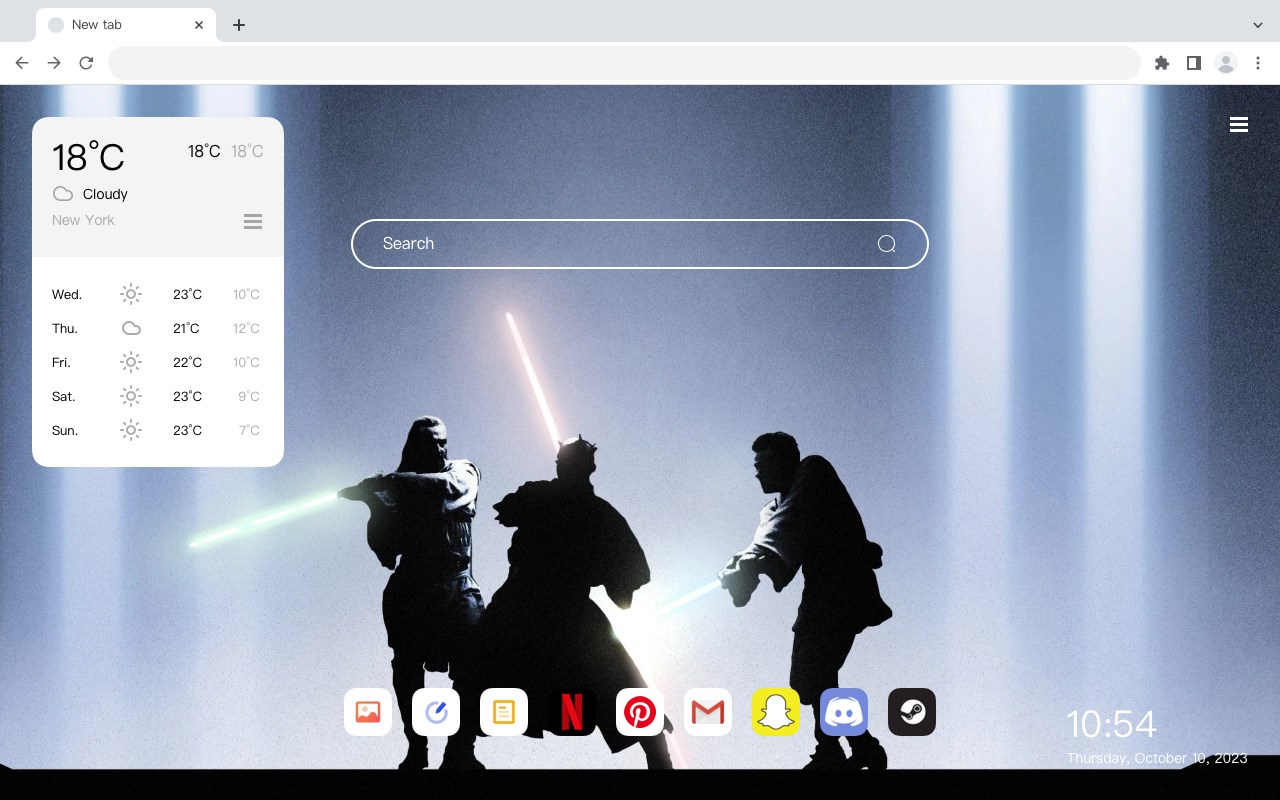This screenshot has height=800, width=1280.
Task: Open the browser profile avatar
Action: click(x=1226, y=63)
